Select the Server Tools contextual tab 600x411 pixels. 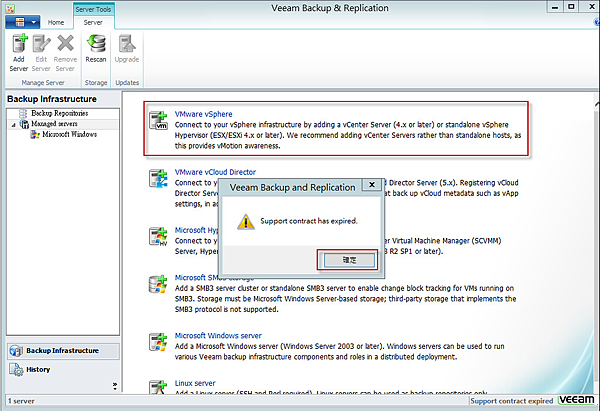pos(93,9)
